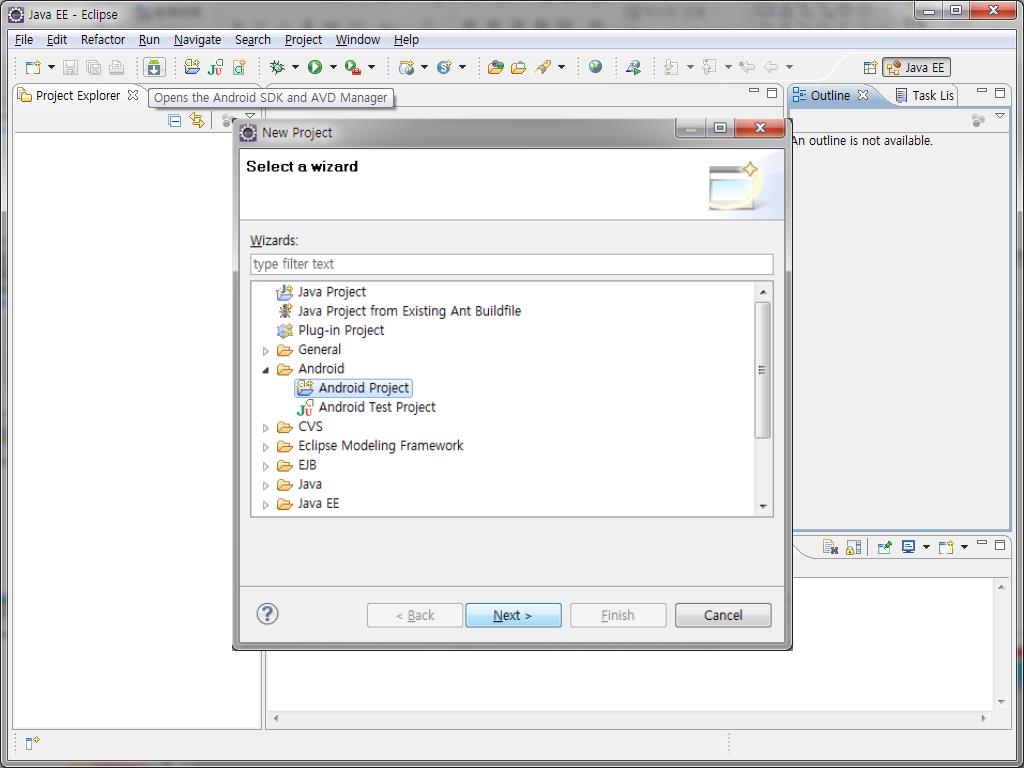Open the External Tools dropdown arrow

pyautogui.click(x=372, y=67)
